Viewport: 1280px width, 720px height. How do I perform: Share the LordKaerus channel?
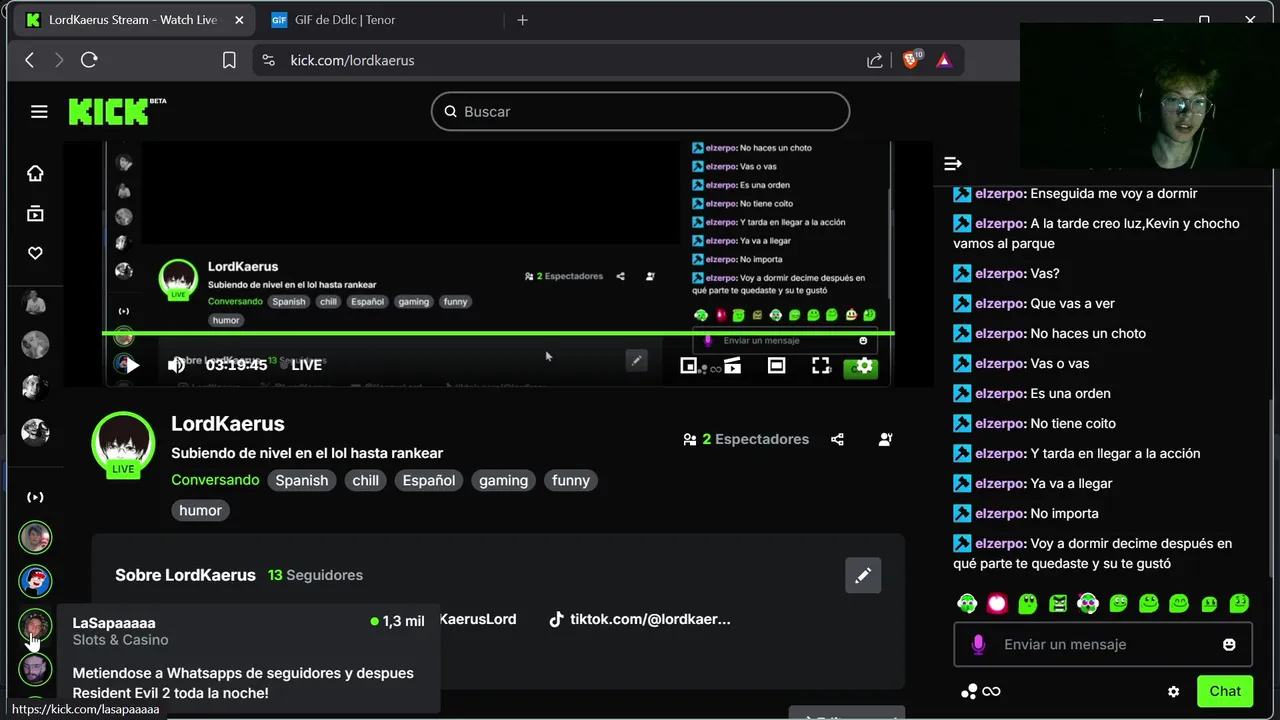[837, 439]
